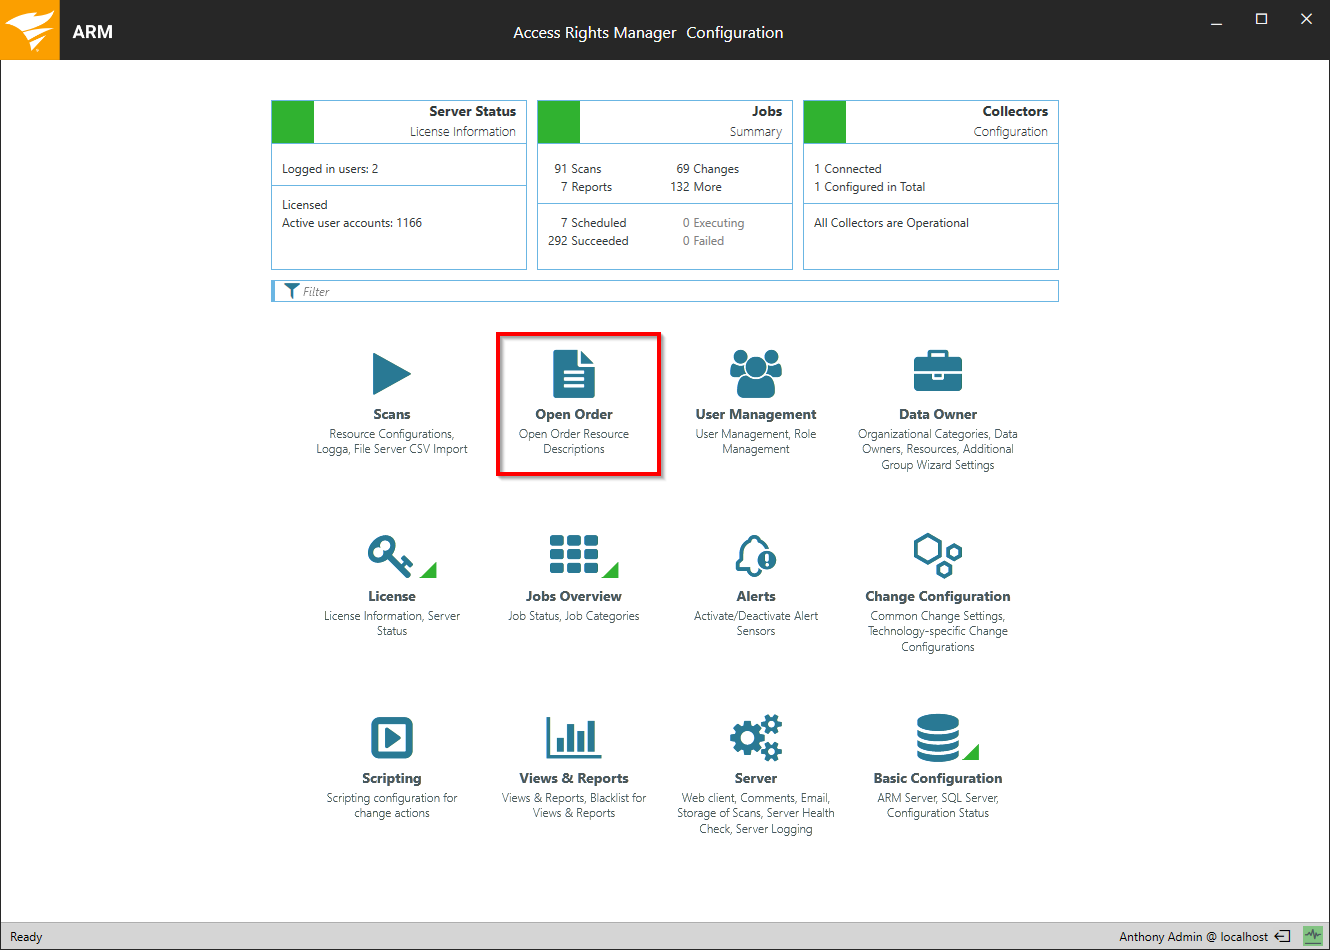The height and width of the screenshot is (950, 1330).
Task: Click the green health monitor status icon
Action: point(1313,936)
